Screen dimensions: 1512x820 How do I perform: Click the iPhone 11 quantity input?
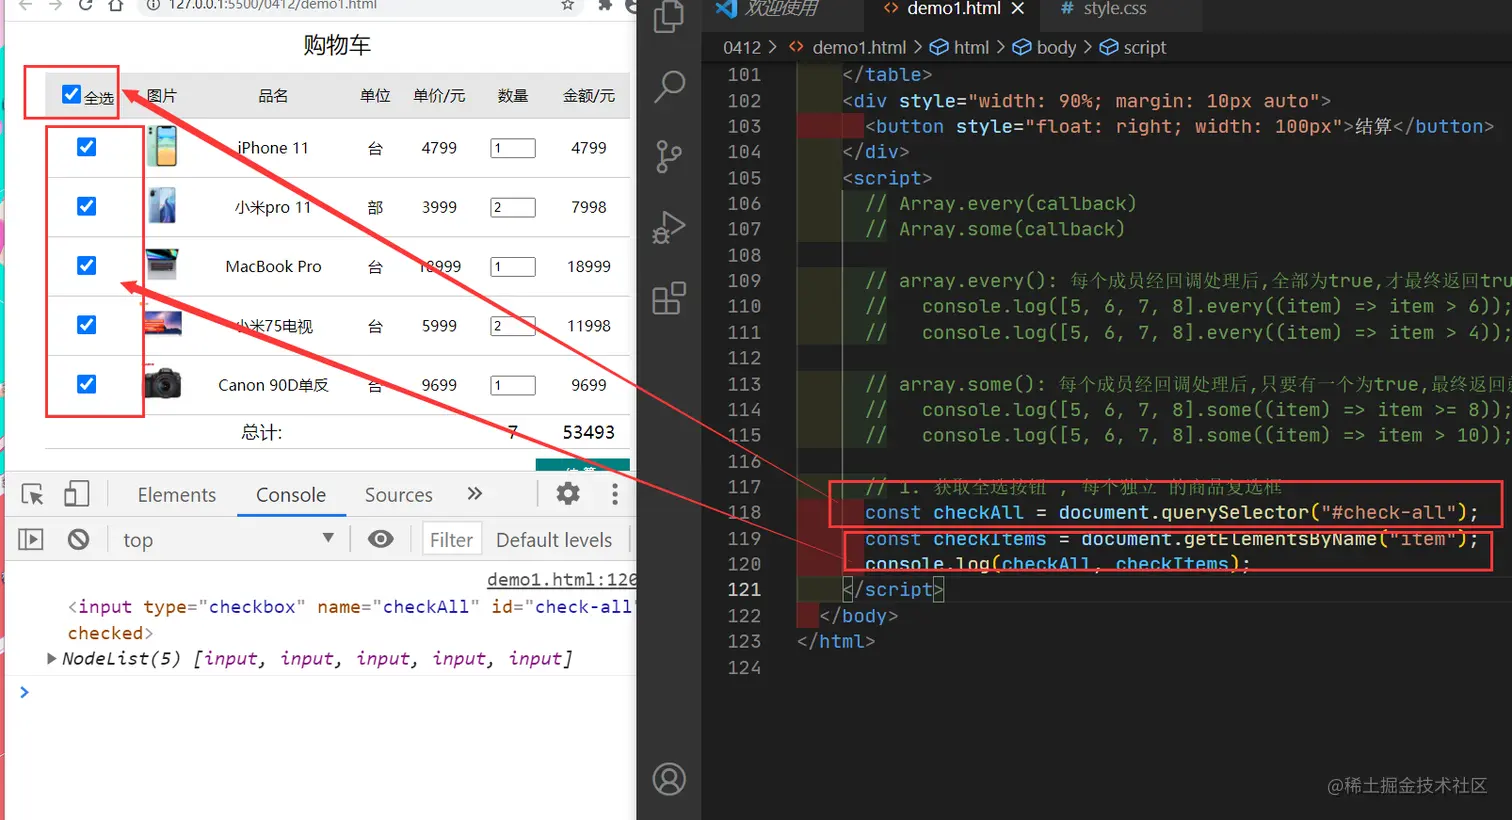(513, 148)
